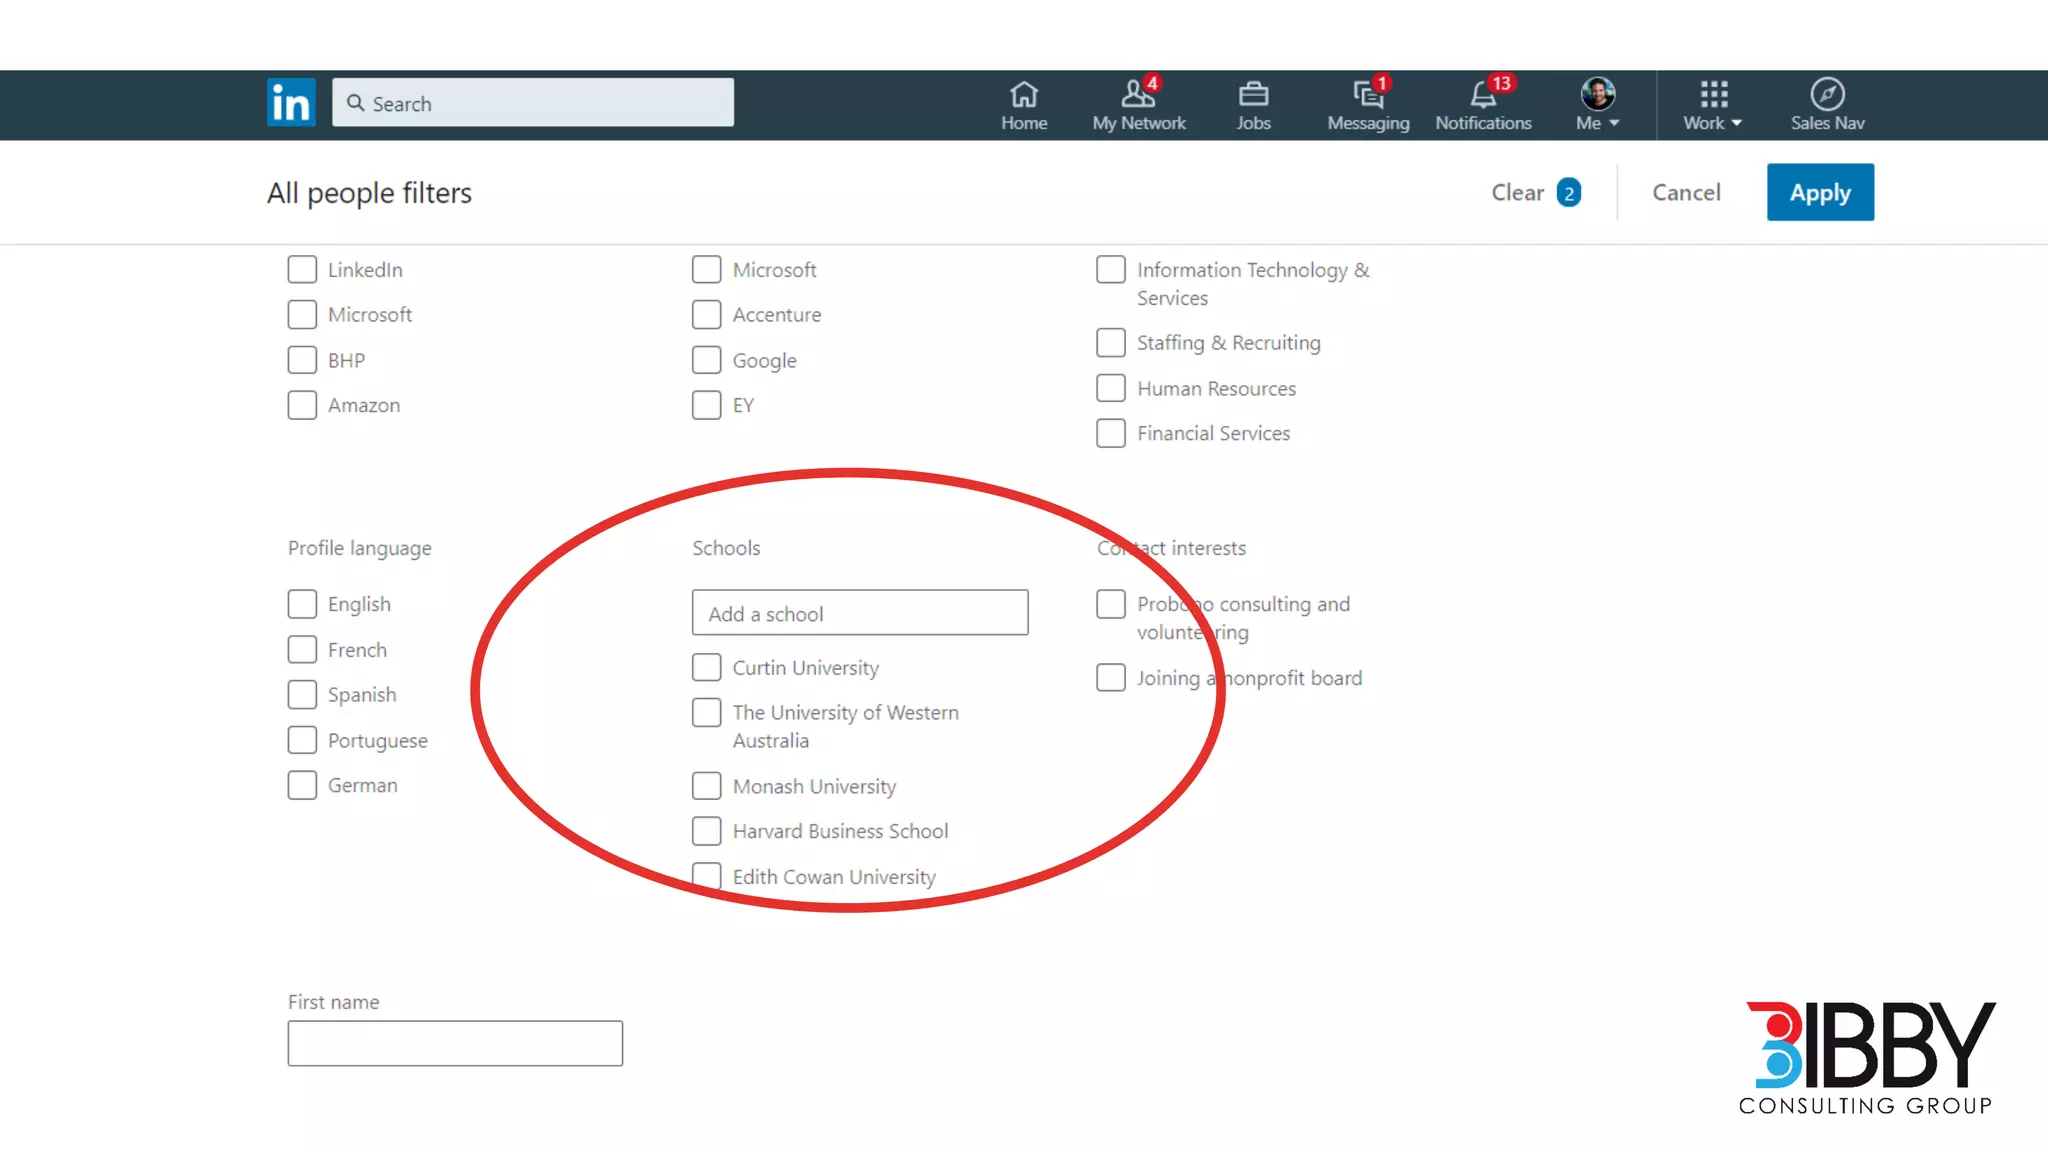The width and height of the screenshot is (2048, 1152).
Task: Enable the Staffing & Recruiting checkbox
Action: [x=1110, y=343]
